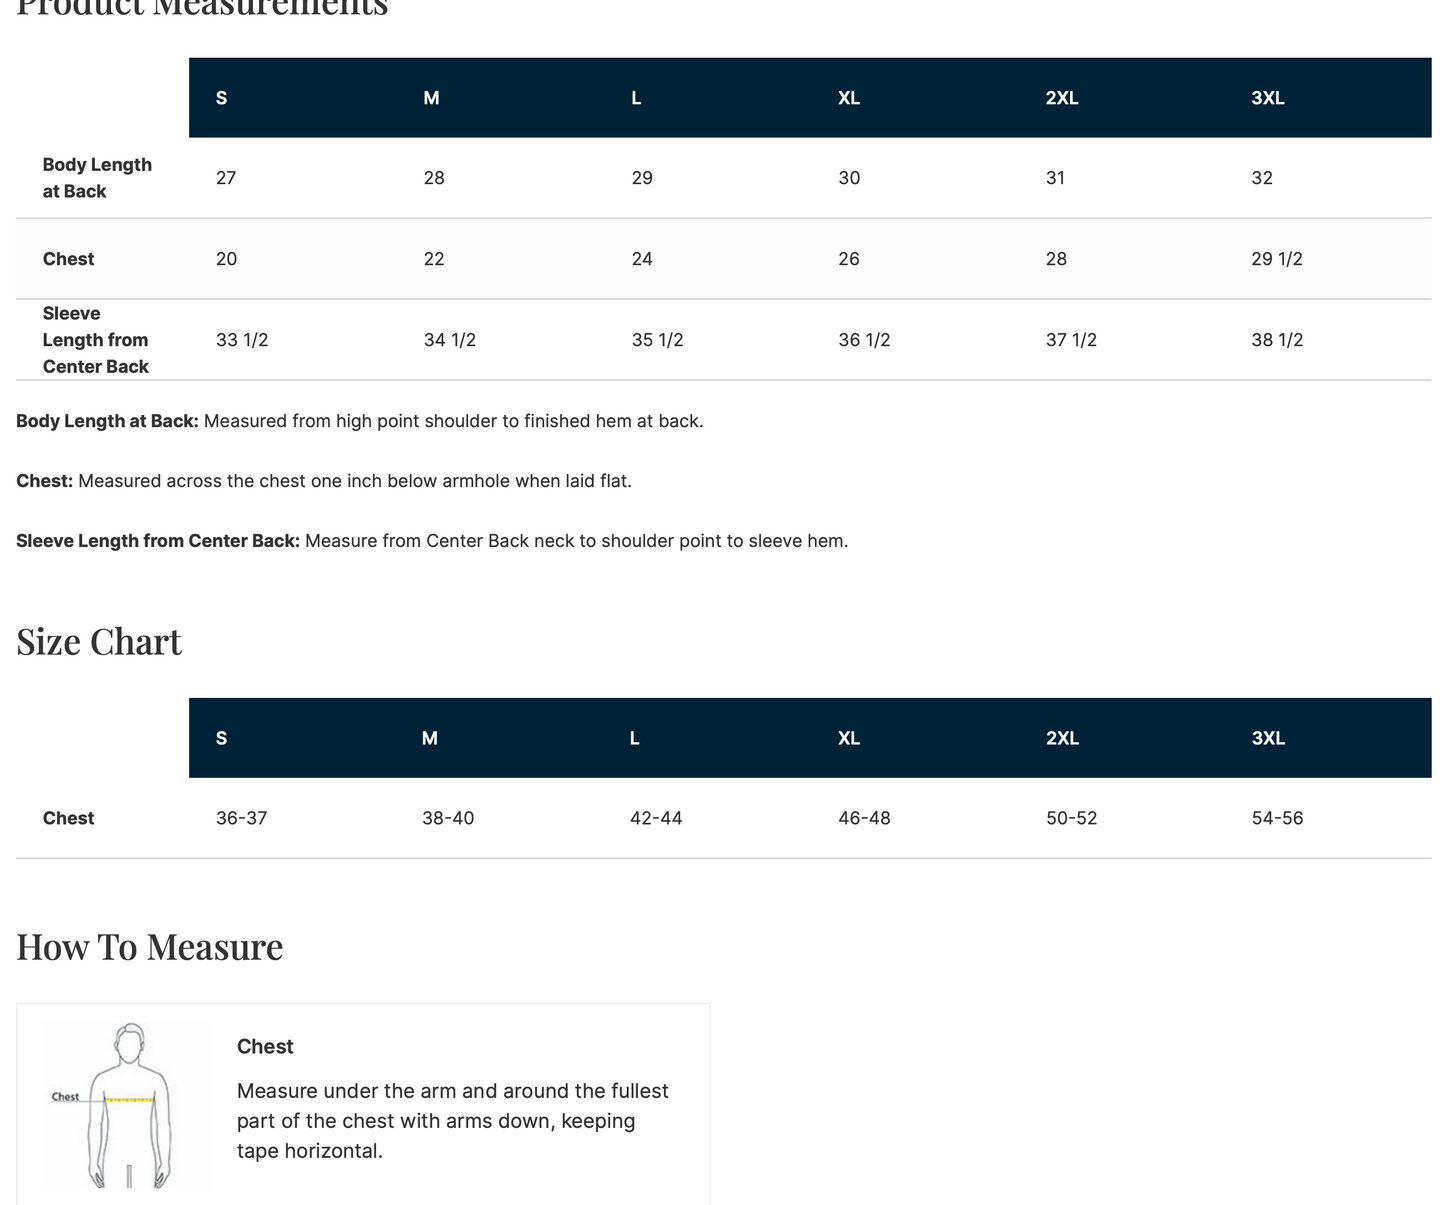Click the 33 1/2 sleeve length value
Screen dimensions: 1445x1205
[242, 340]
